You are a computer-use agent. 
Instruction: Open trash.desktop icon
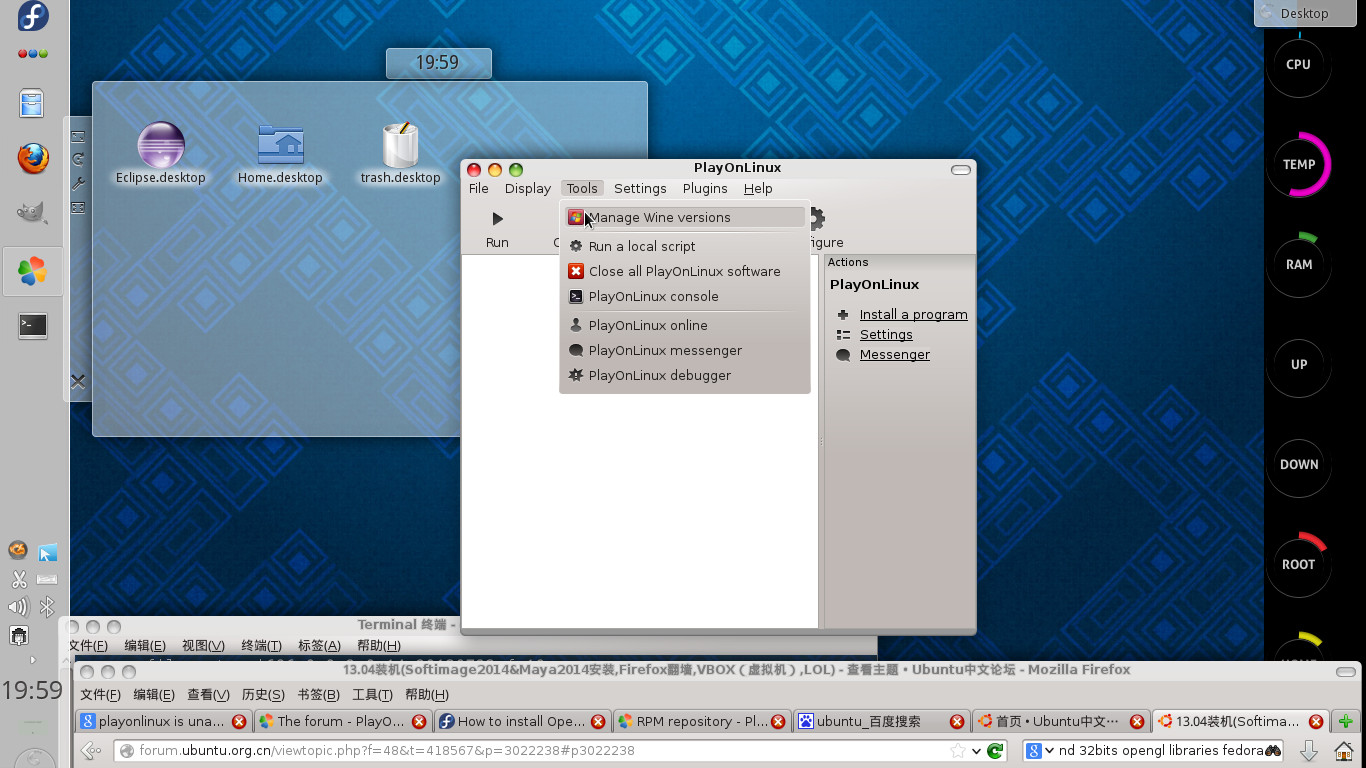[x=400, y=154]
